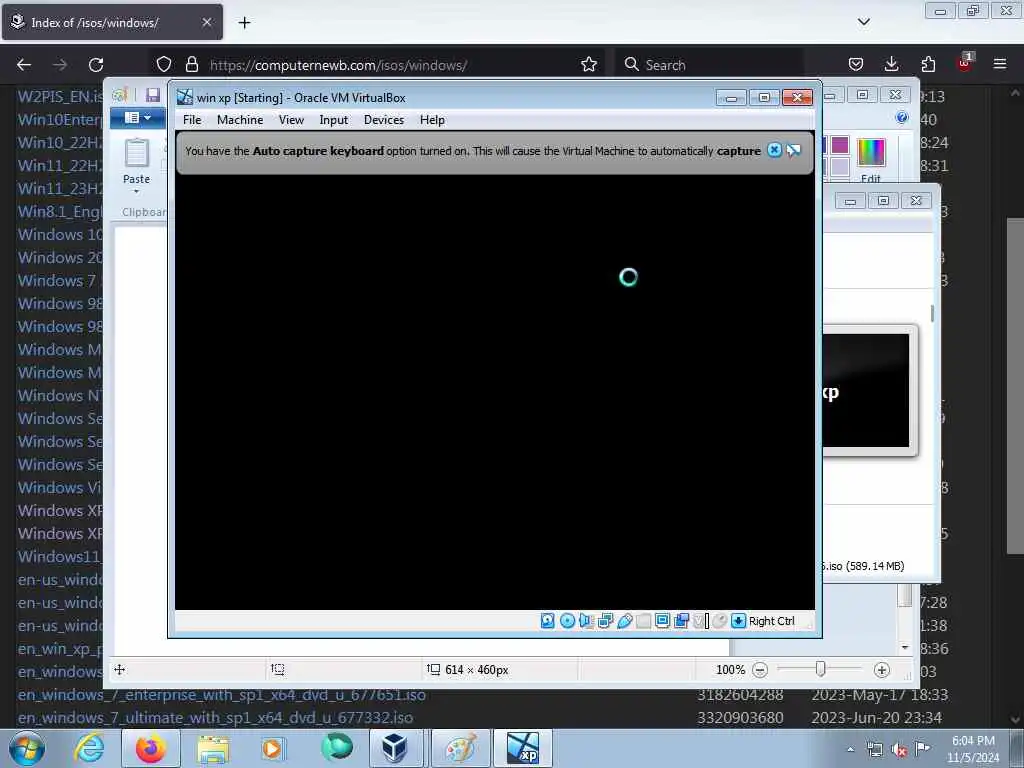Expand the list all tabs chevron
The width and height of the screenshot is (1024, 768).
pos(863,22)
